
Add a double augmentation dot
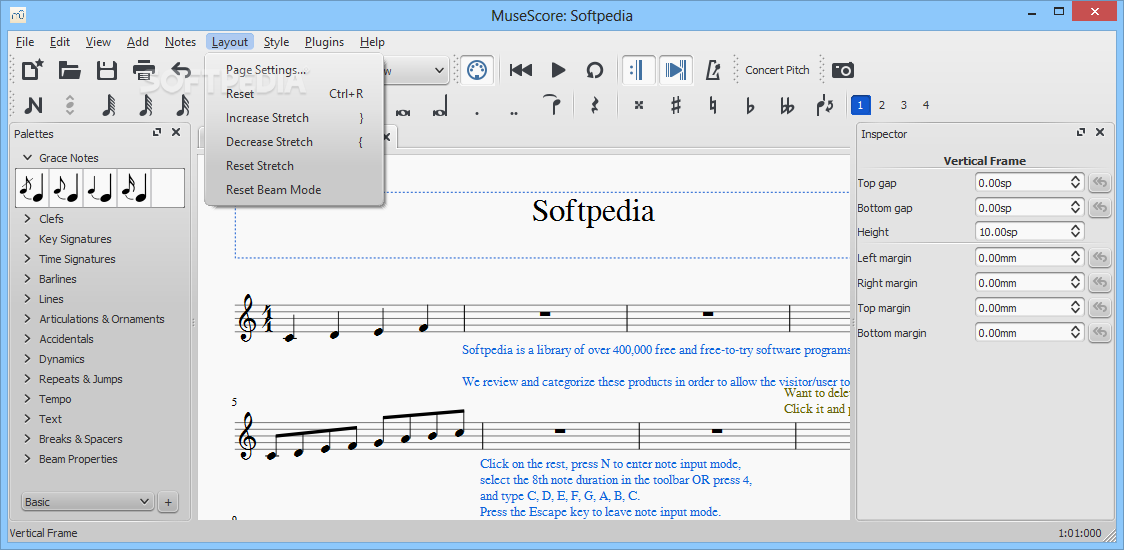coord(514,113)
